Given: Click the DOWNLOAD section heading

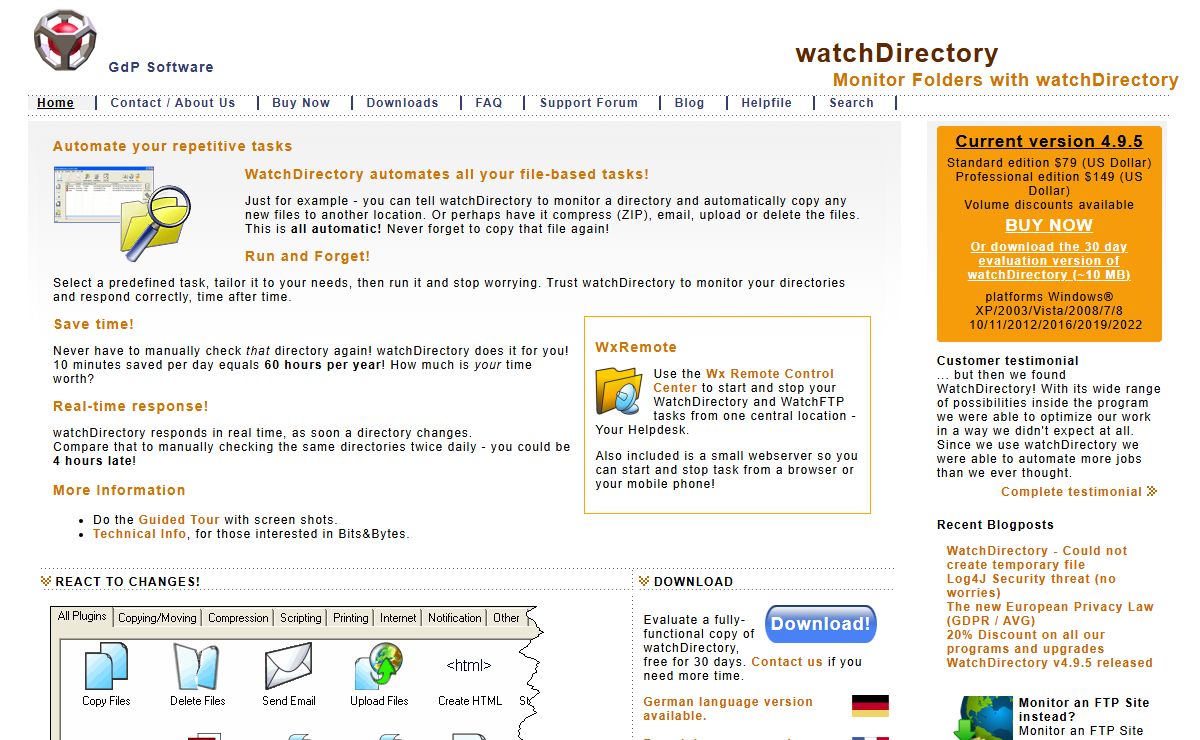Looking at the screenshot, I should coord(693,581).
